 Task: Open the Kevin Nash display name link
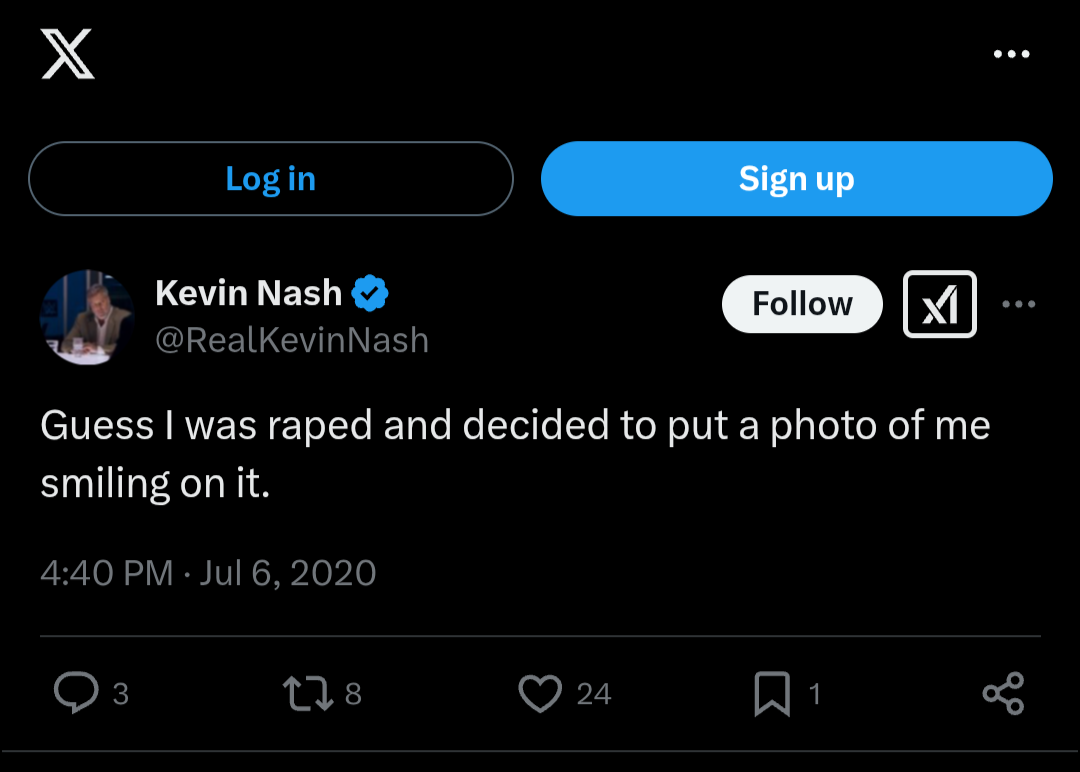[x=248, y=293]
